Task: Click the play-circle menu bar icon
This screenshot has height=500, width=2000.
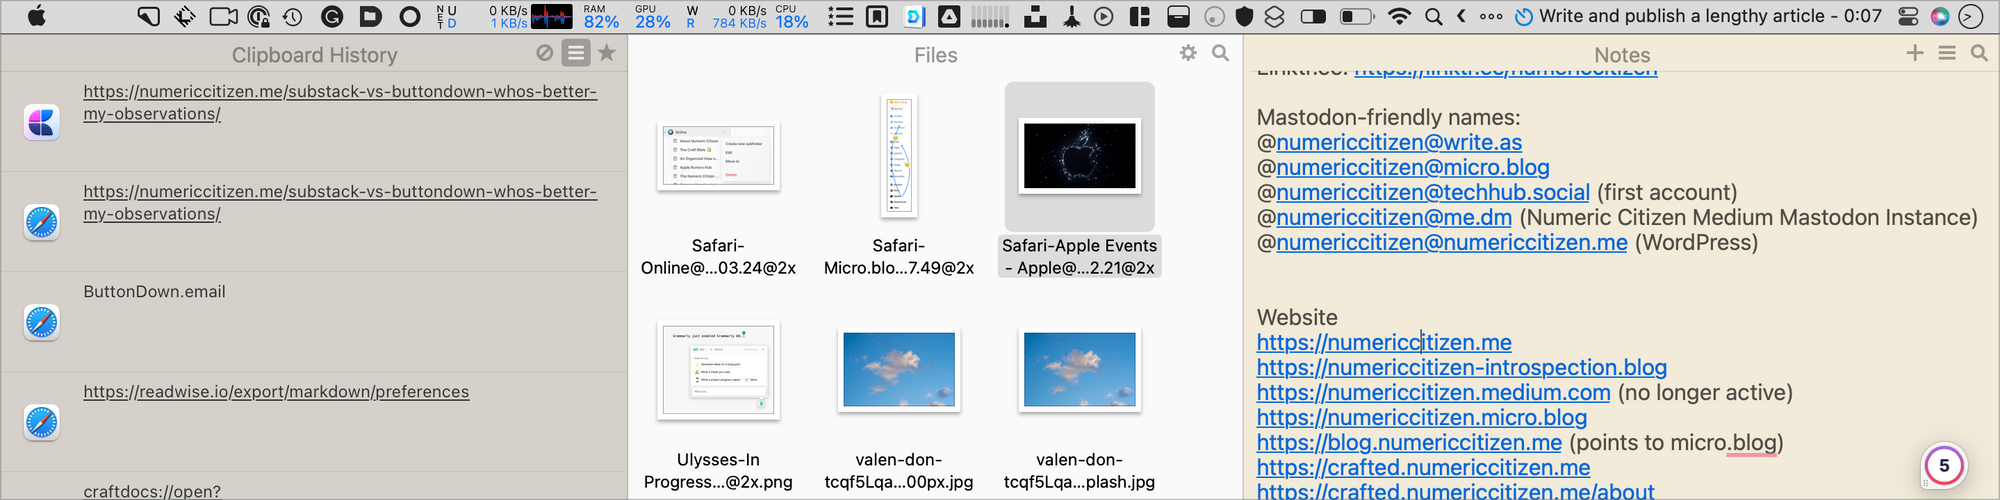Action: [1104, 16]
